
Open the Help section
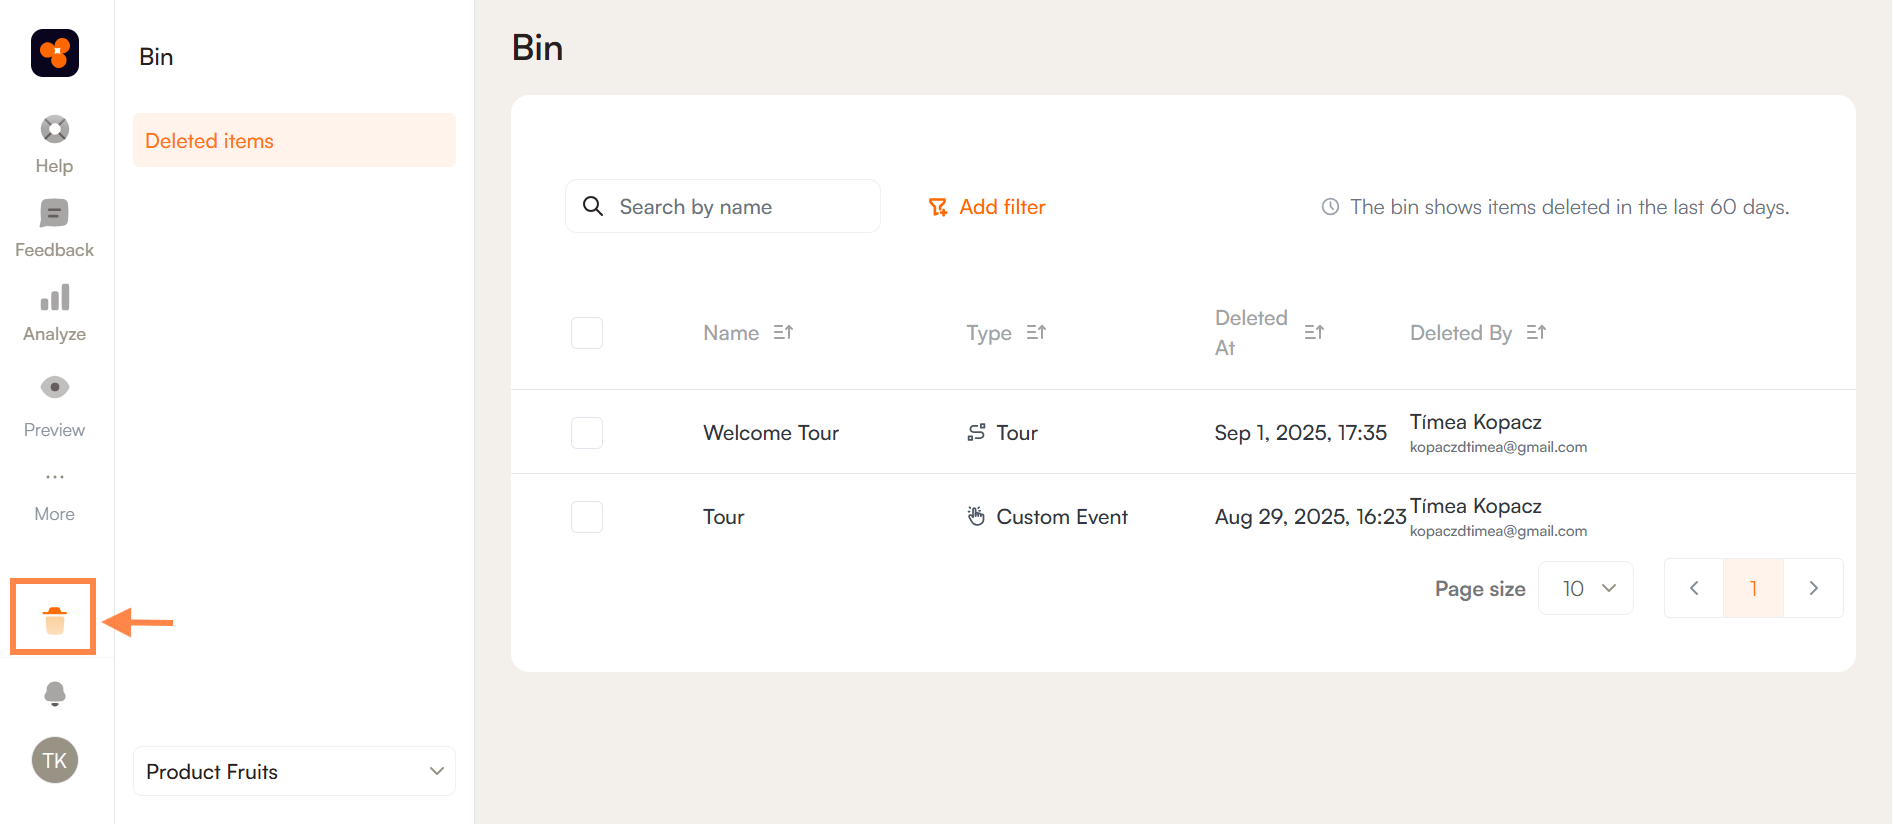click(x=54, y=145)
